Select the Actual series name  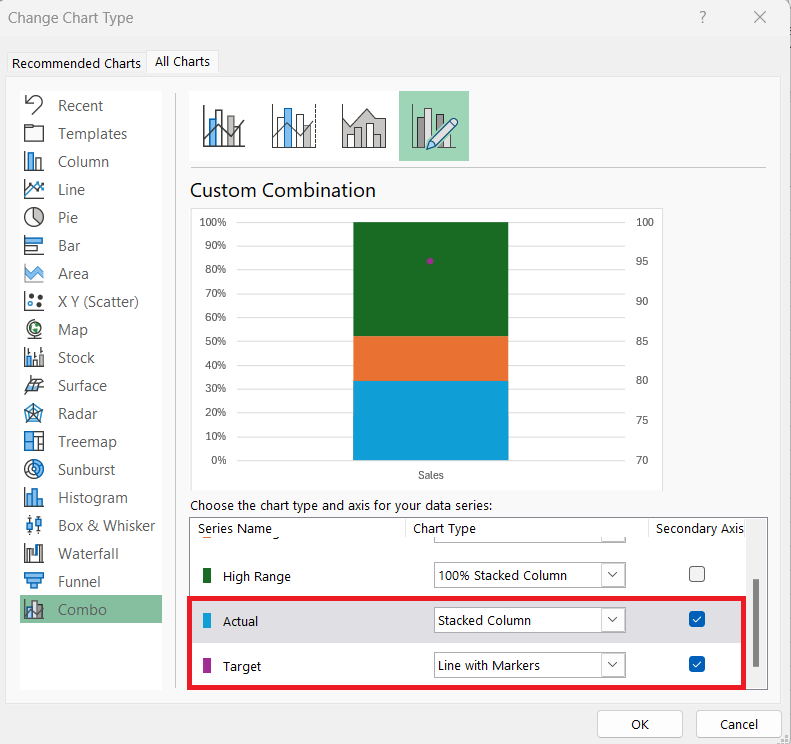click(240, 621)
